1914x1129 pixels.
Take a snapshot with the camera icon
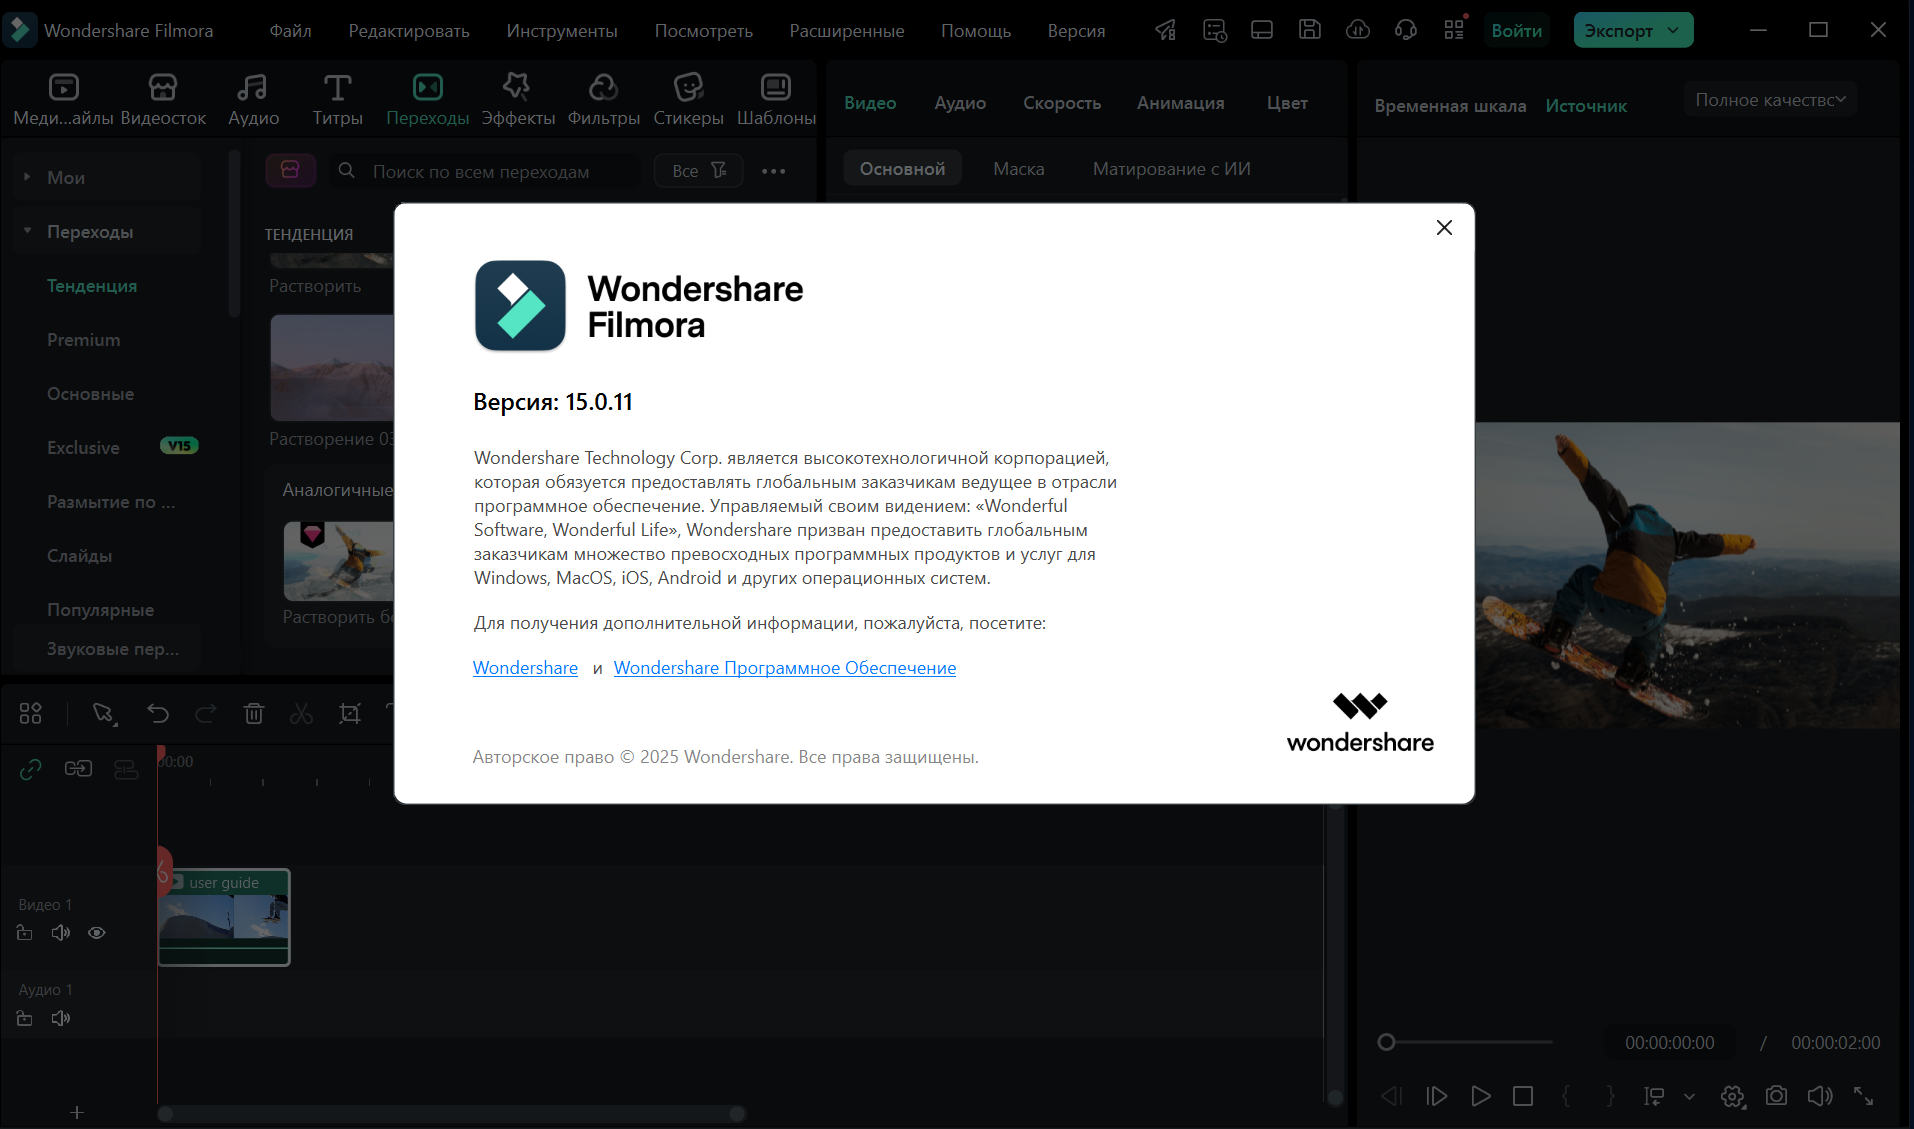[x=1776, y=1096]
